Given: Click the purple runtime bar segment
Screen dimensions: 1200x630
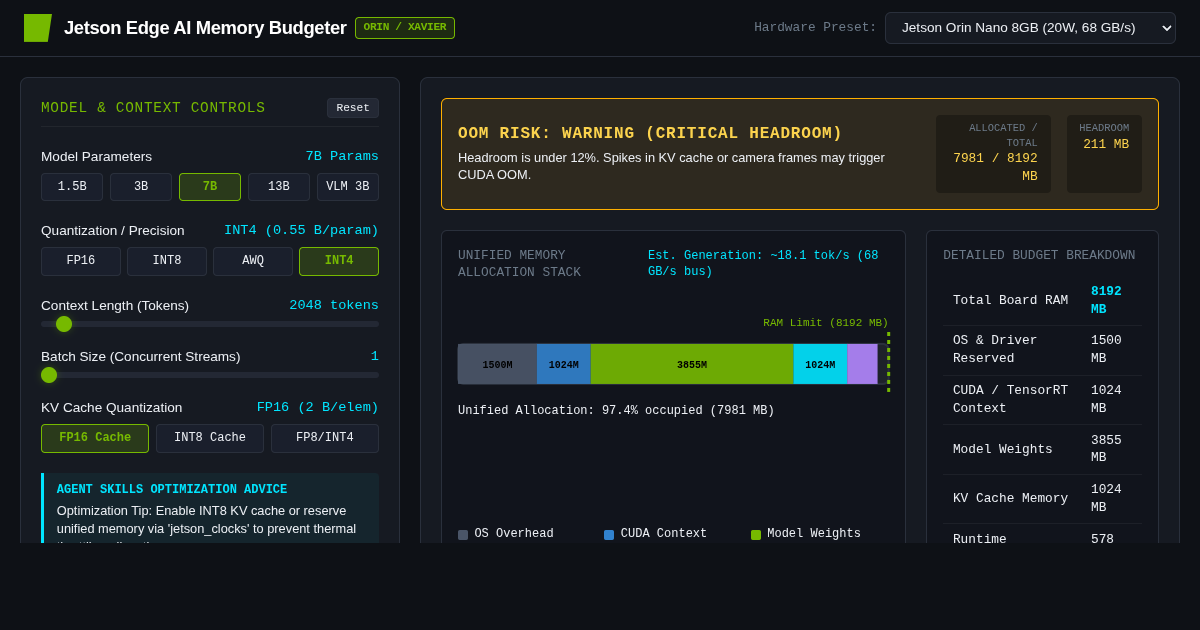Looking at the screenshot, I should point(863,364).
